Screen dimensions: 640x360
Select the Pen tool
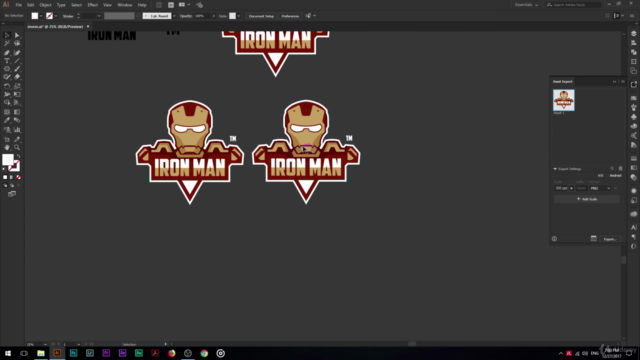[7, 53]
